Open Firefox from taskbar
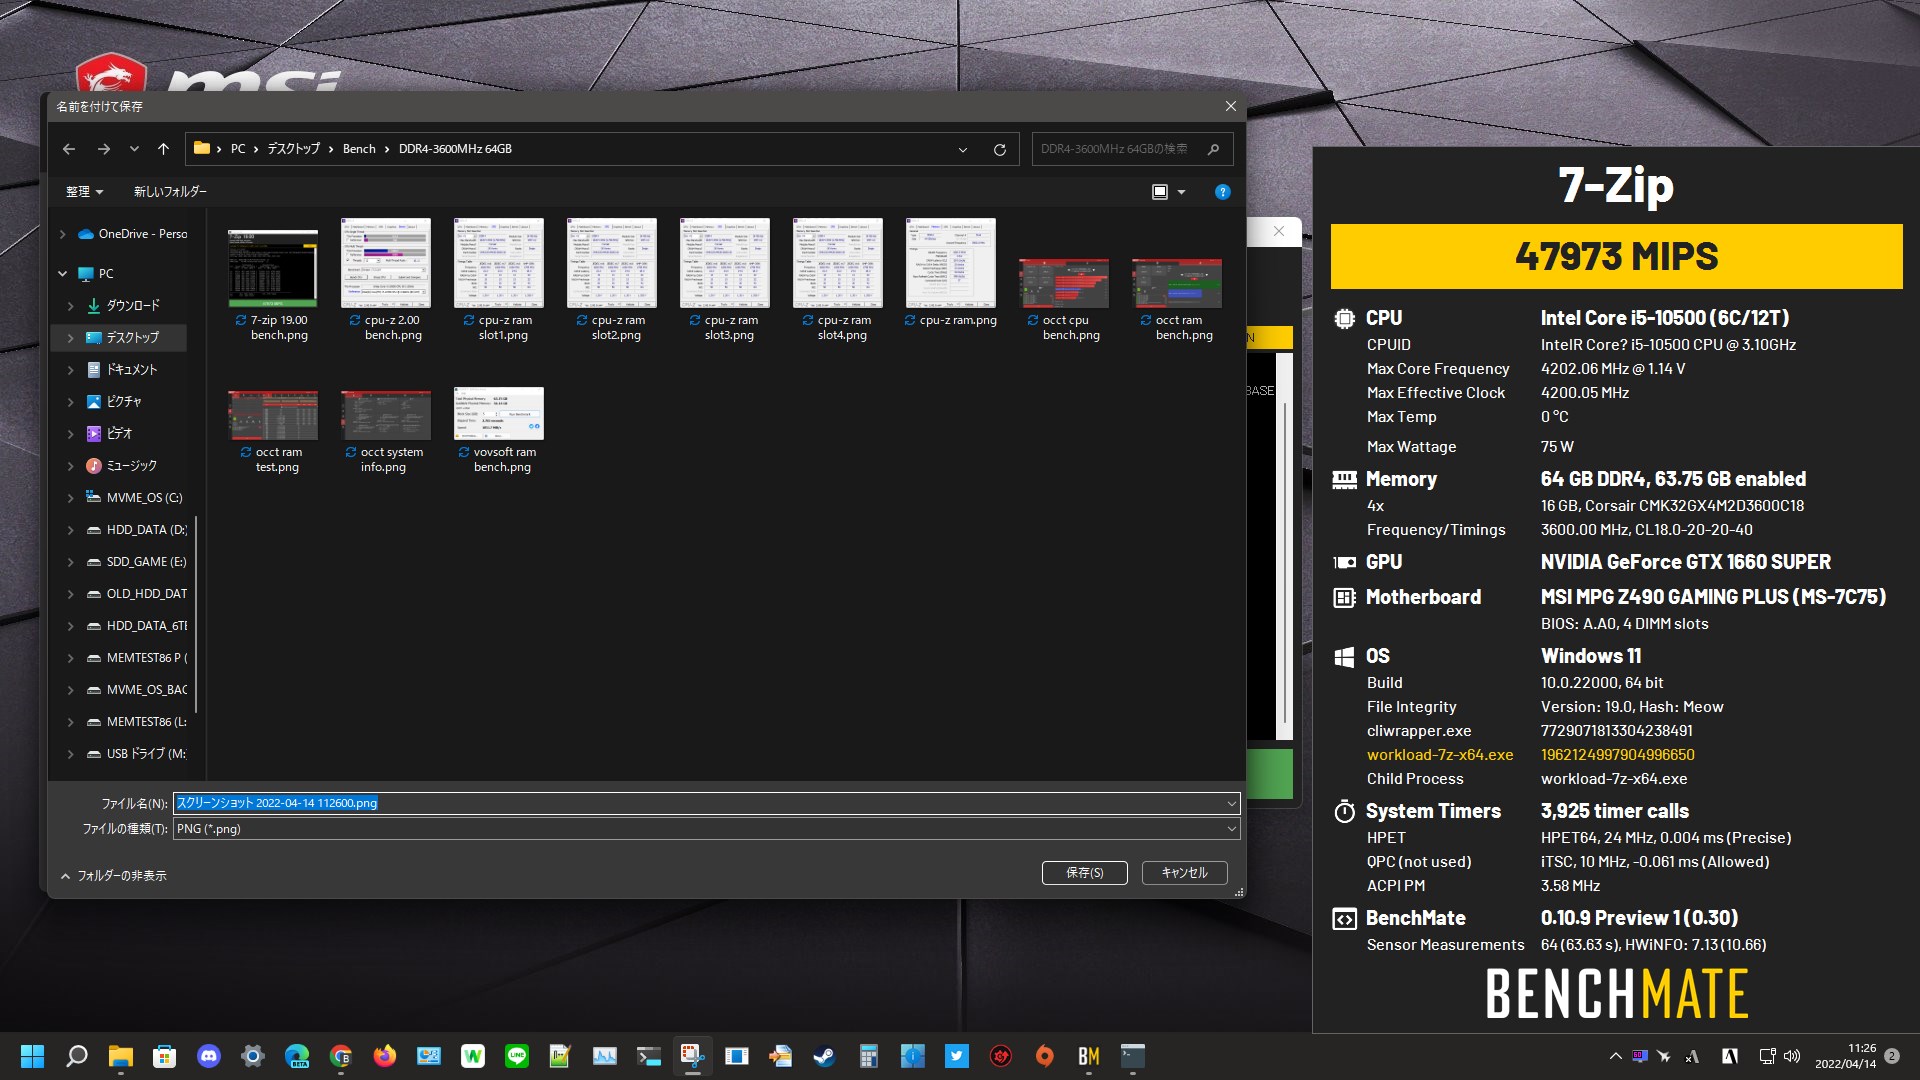The image size is (1920, 1080). 384,1056
